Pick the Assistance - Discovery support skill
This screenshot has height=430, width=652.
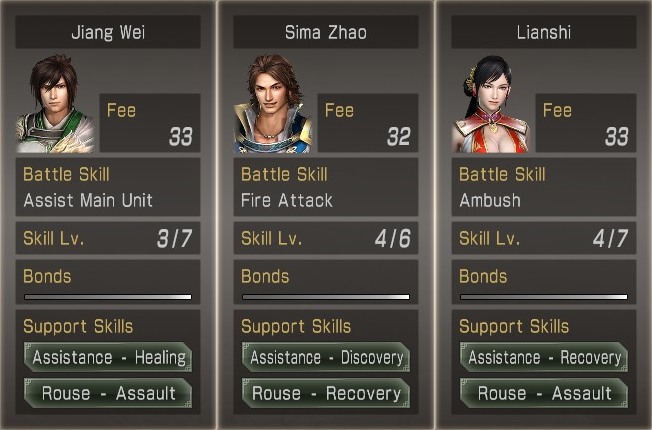click(x=326, y=357)
